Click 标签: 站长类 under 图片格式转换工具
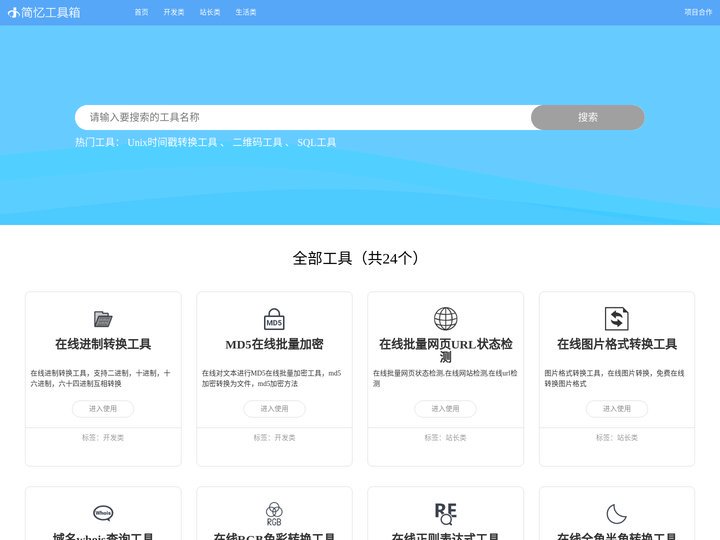 click(617, 438)
